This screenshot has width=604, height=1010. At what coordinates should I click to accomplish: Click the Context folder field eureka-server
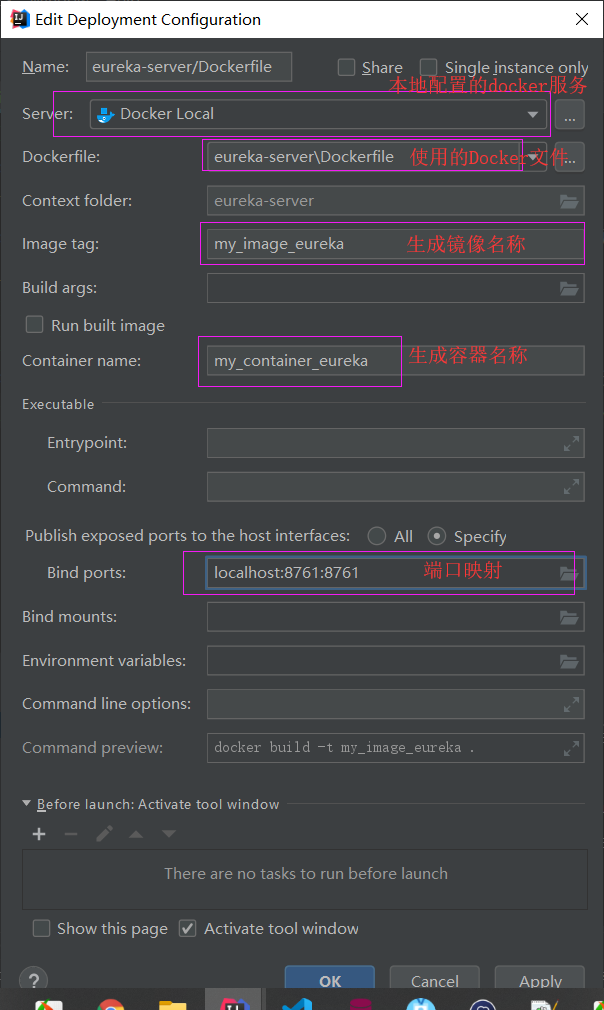[x=395, y=201]
